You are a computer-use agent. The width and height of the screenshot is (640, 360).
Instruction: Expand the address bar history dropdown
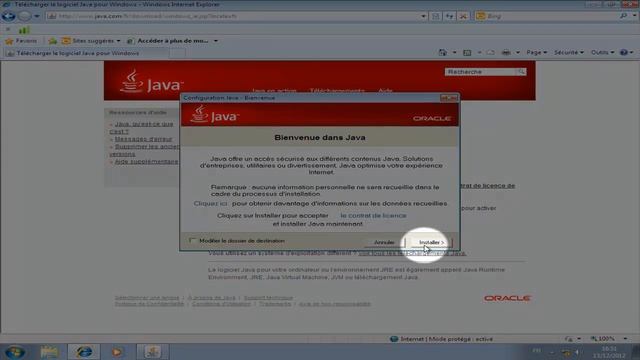423,16
